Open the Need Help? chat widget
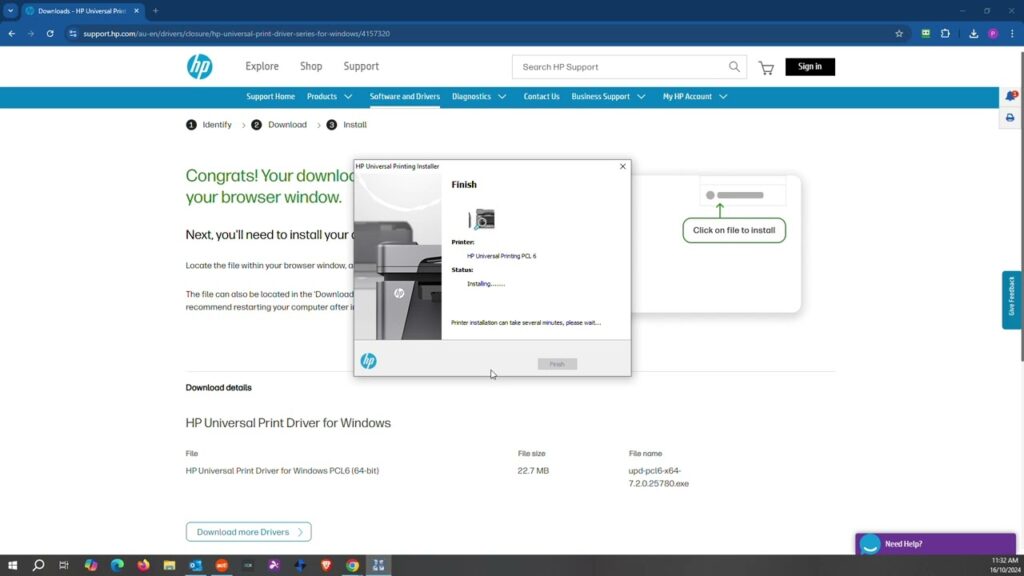 point(935,544)
